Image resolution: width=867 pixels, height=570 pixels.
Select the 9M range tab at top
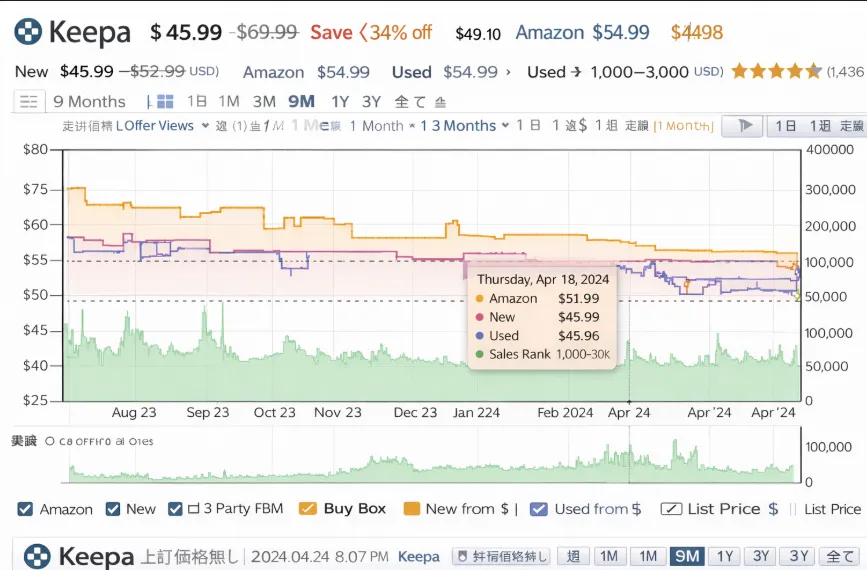pyautogui.click(x=301, y=101)
